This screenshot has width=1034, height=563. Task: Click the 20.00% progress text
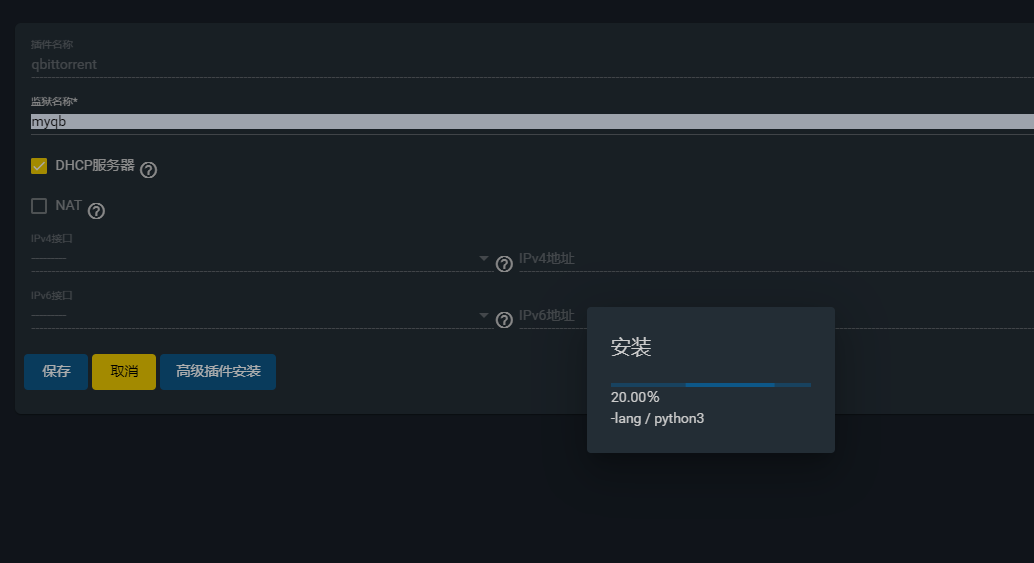click(x=635, y=397)
